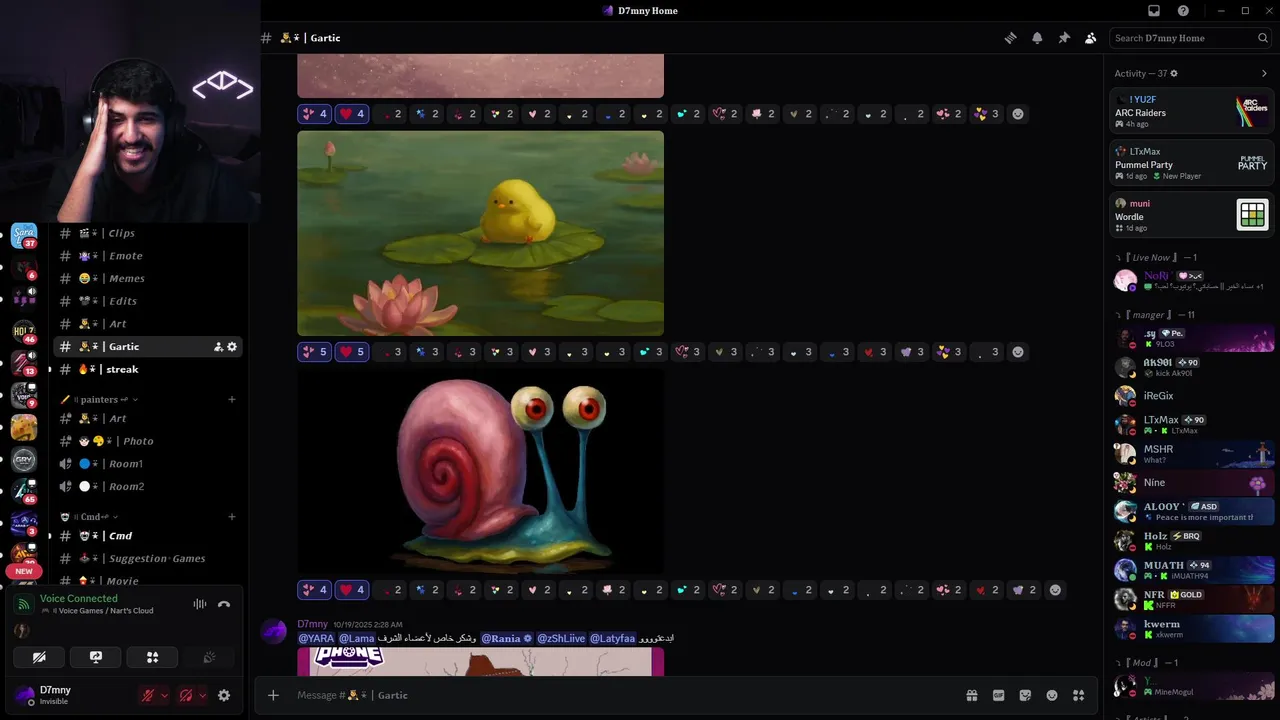Expand Activity panel with chevron arrow
Screen dimensions: 1280x720
pos(1264,73)
